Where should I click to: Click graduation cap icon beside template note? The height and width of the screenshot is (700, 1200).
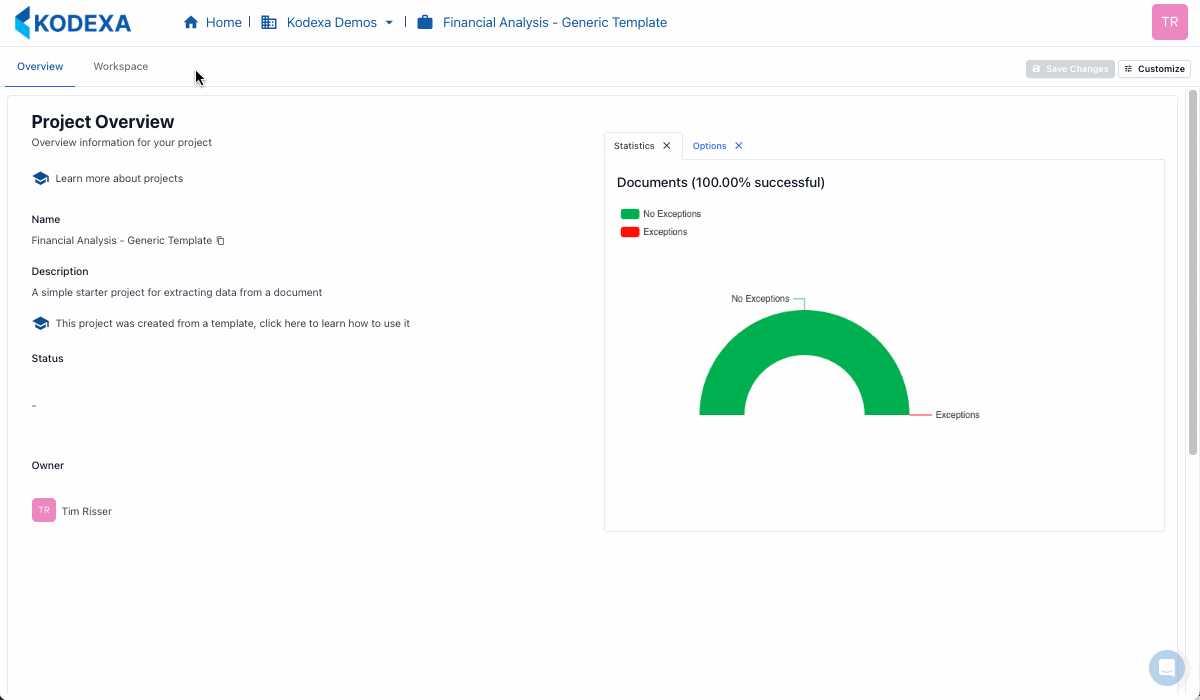click(x=41, y=323)
